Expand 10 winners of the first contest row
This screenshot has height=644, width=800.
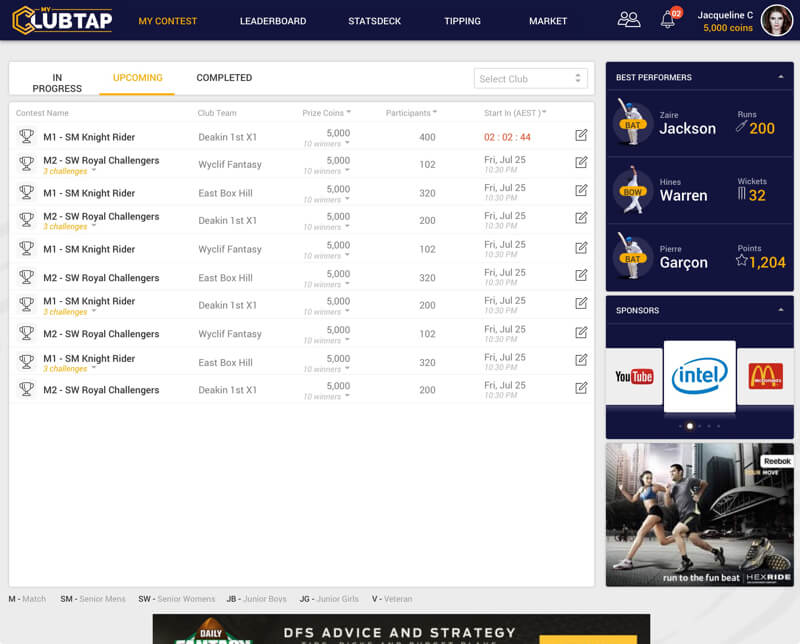point(327,144)
